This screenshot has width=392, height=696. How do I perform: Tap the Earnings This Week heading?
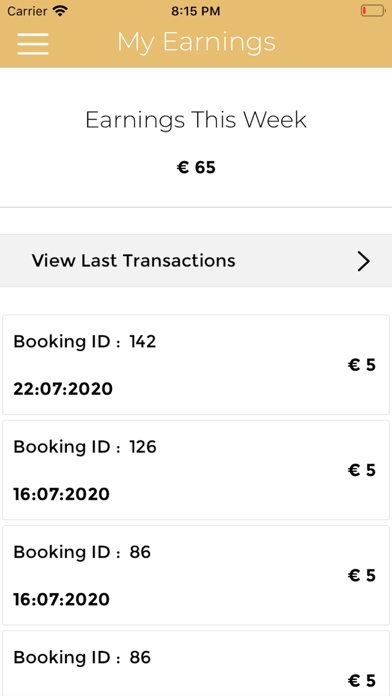pyautogui.click(x=196, y=120)
